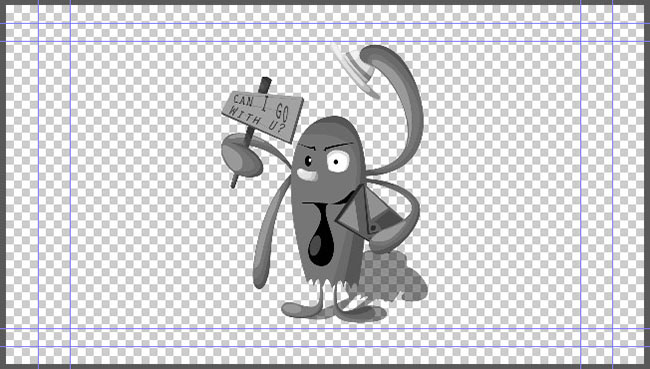
Task: Select the light cheek patch on the face
Action: point(307,175)
